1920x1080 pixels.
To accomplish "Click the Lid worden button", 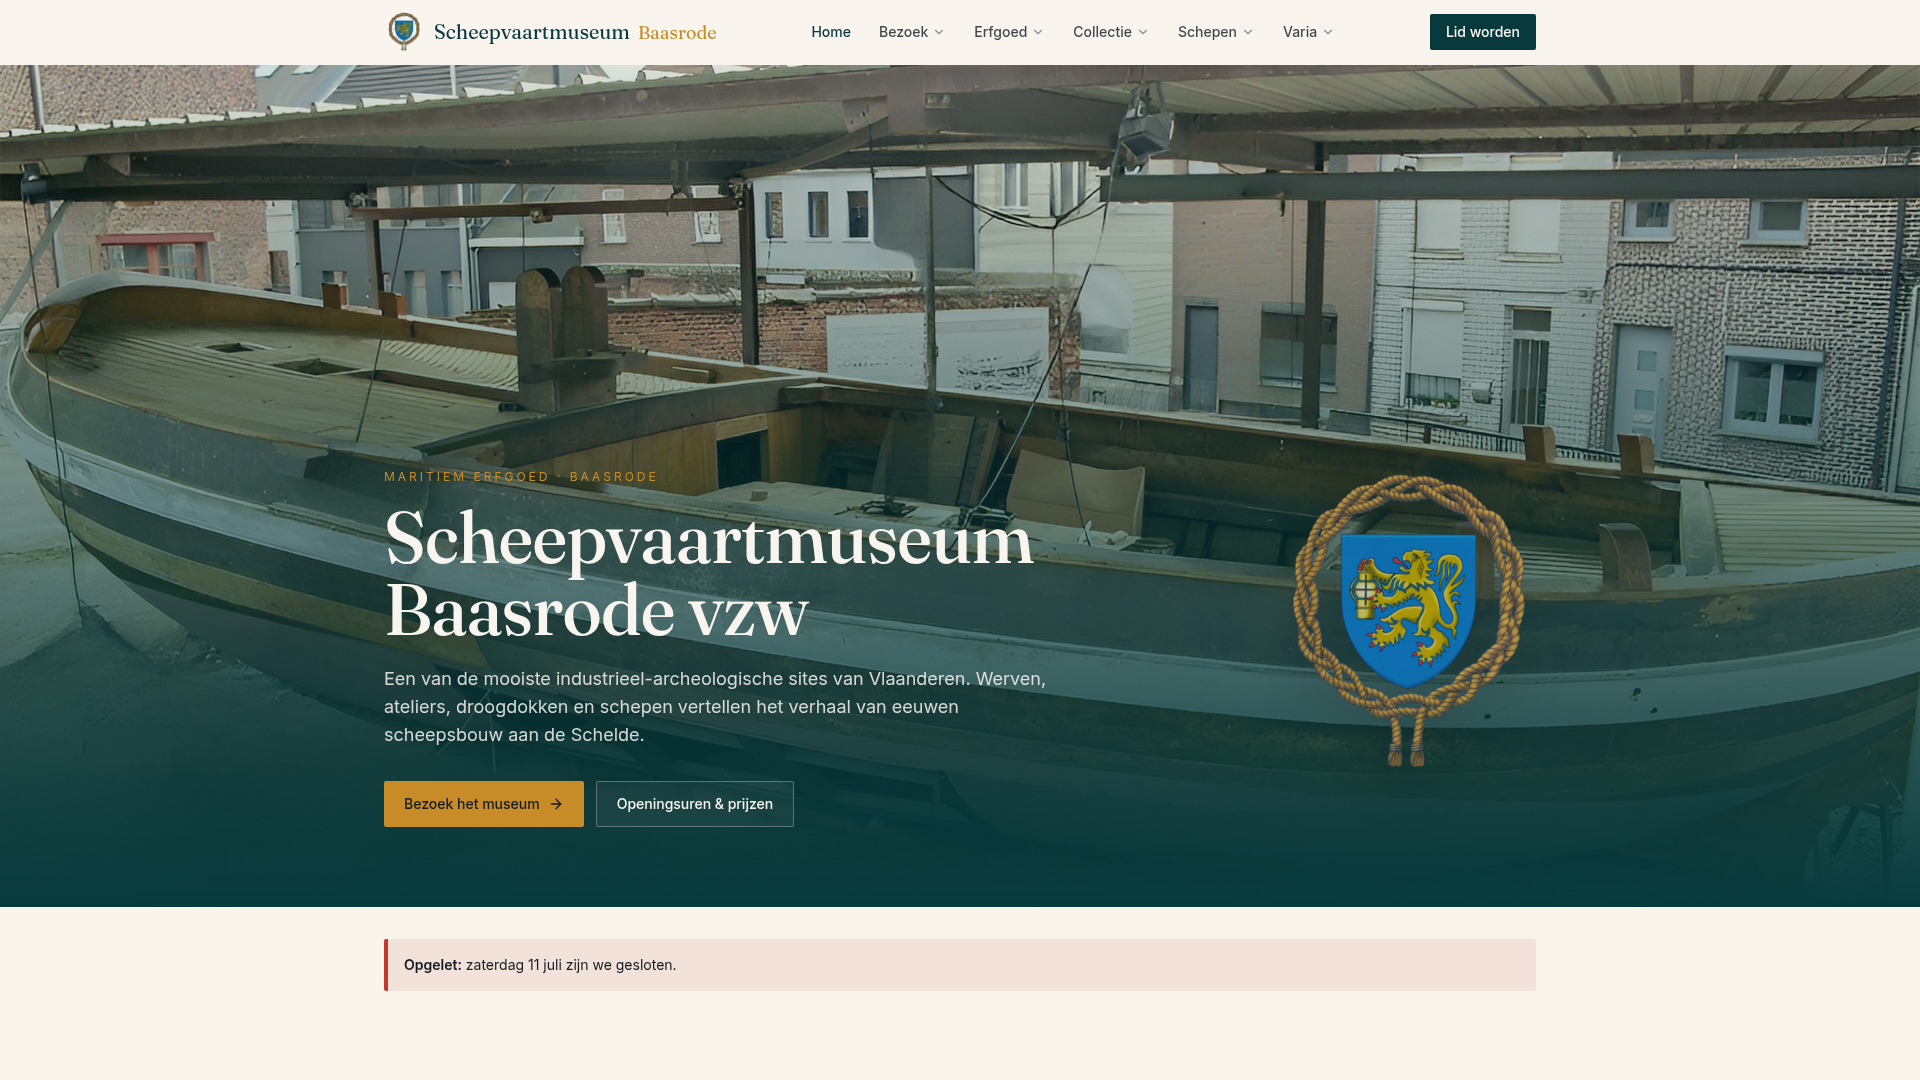I will (1483, 32).
